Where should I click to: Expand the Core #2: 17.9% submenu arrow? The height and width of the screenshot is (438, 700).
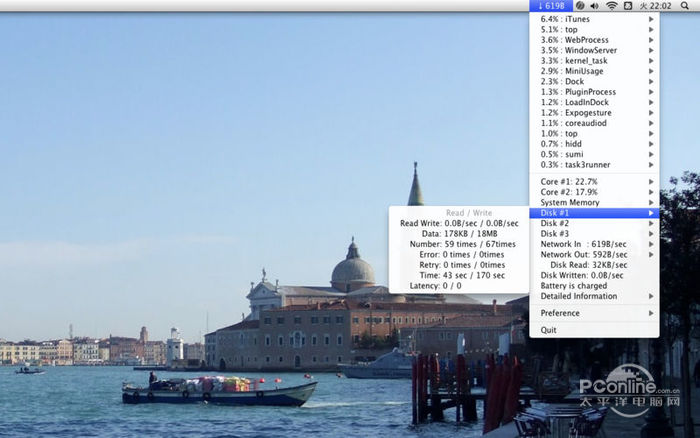click(x=651, y=192)
